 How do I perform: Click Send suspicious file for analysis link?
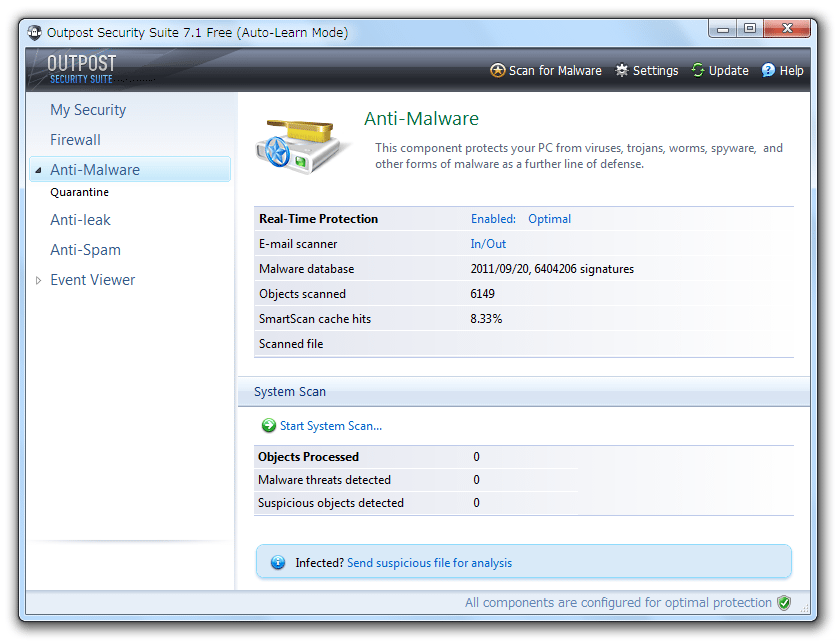click(430, 563)
